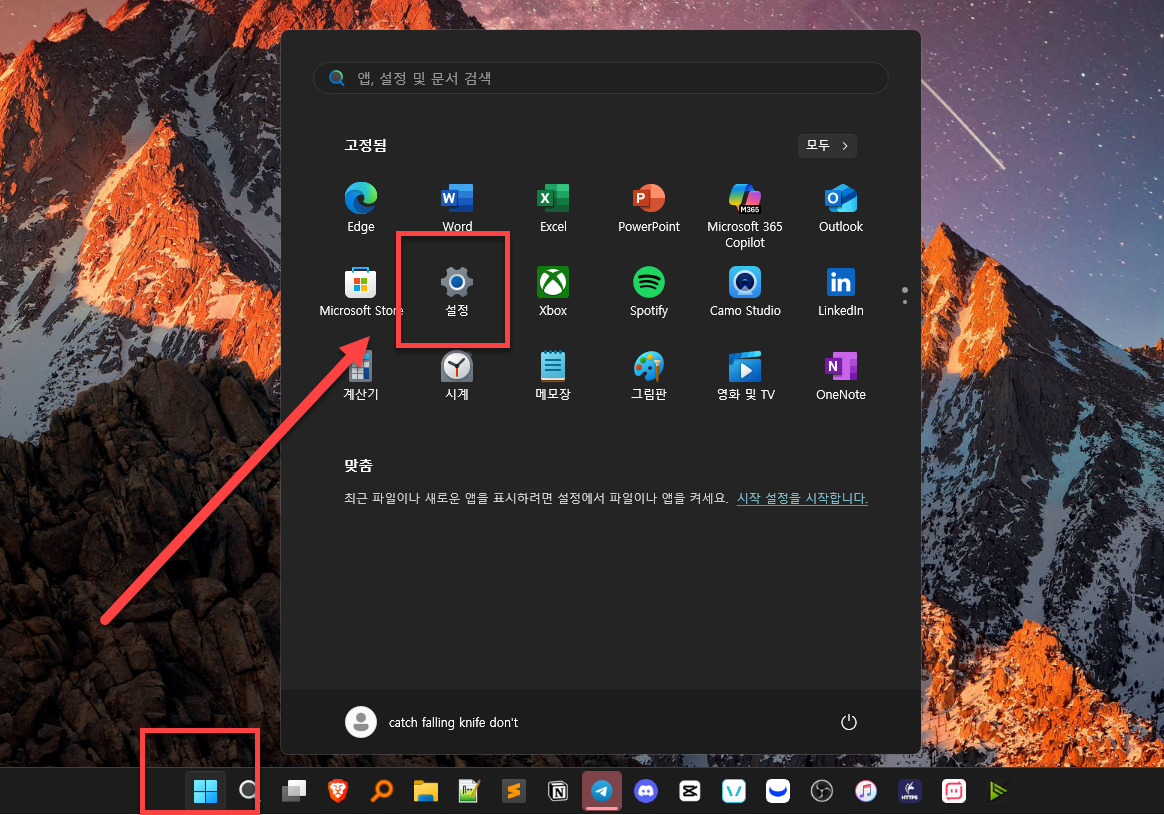The height and width of the screenshot is (815, 1164).
Task: Open Spotify
Action: (x=649, y=292)
